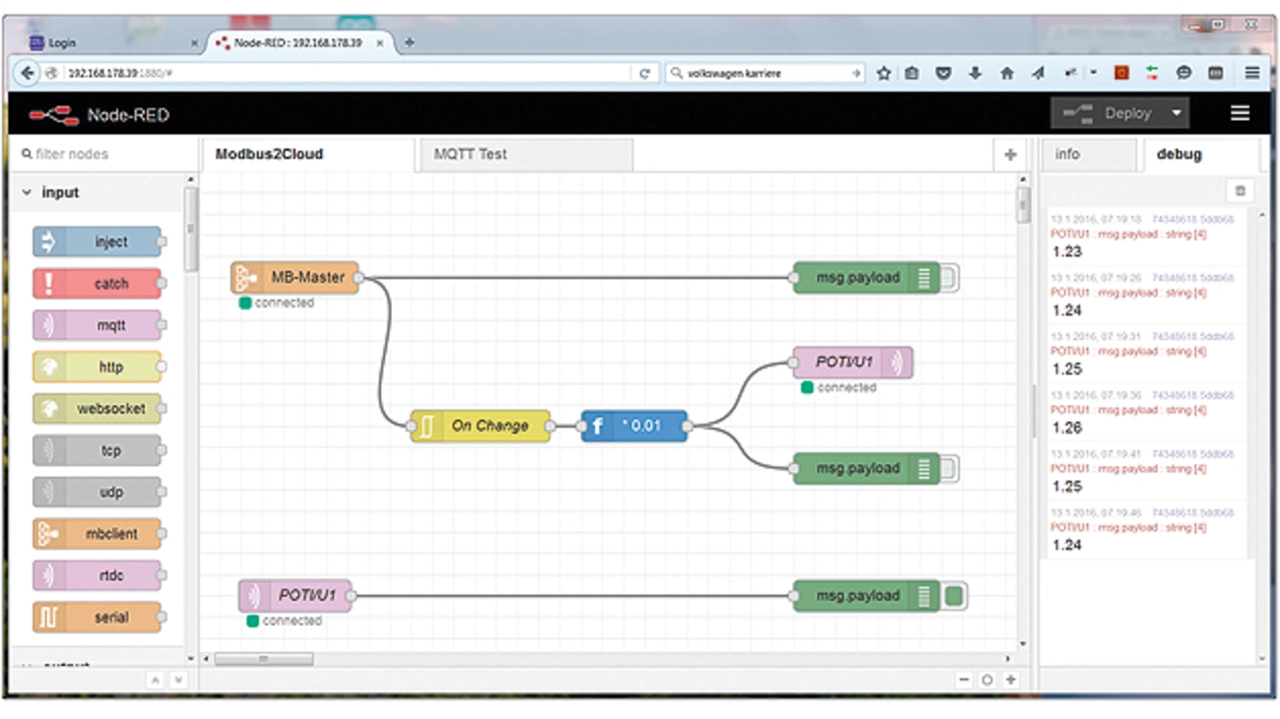Toggle the bottom msg.payload debug node button
The width and height of the screenshot is (1280, 719).
pos(954,597)
